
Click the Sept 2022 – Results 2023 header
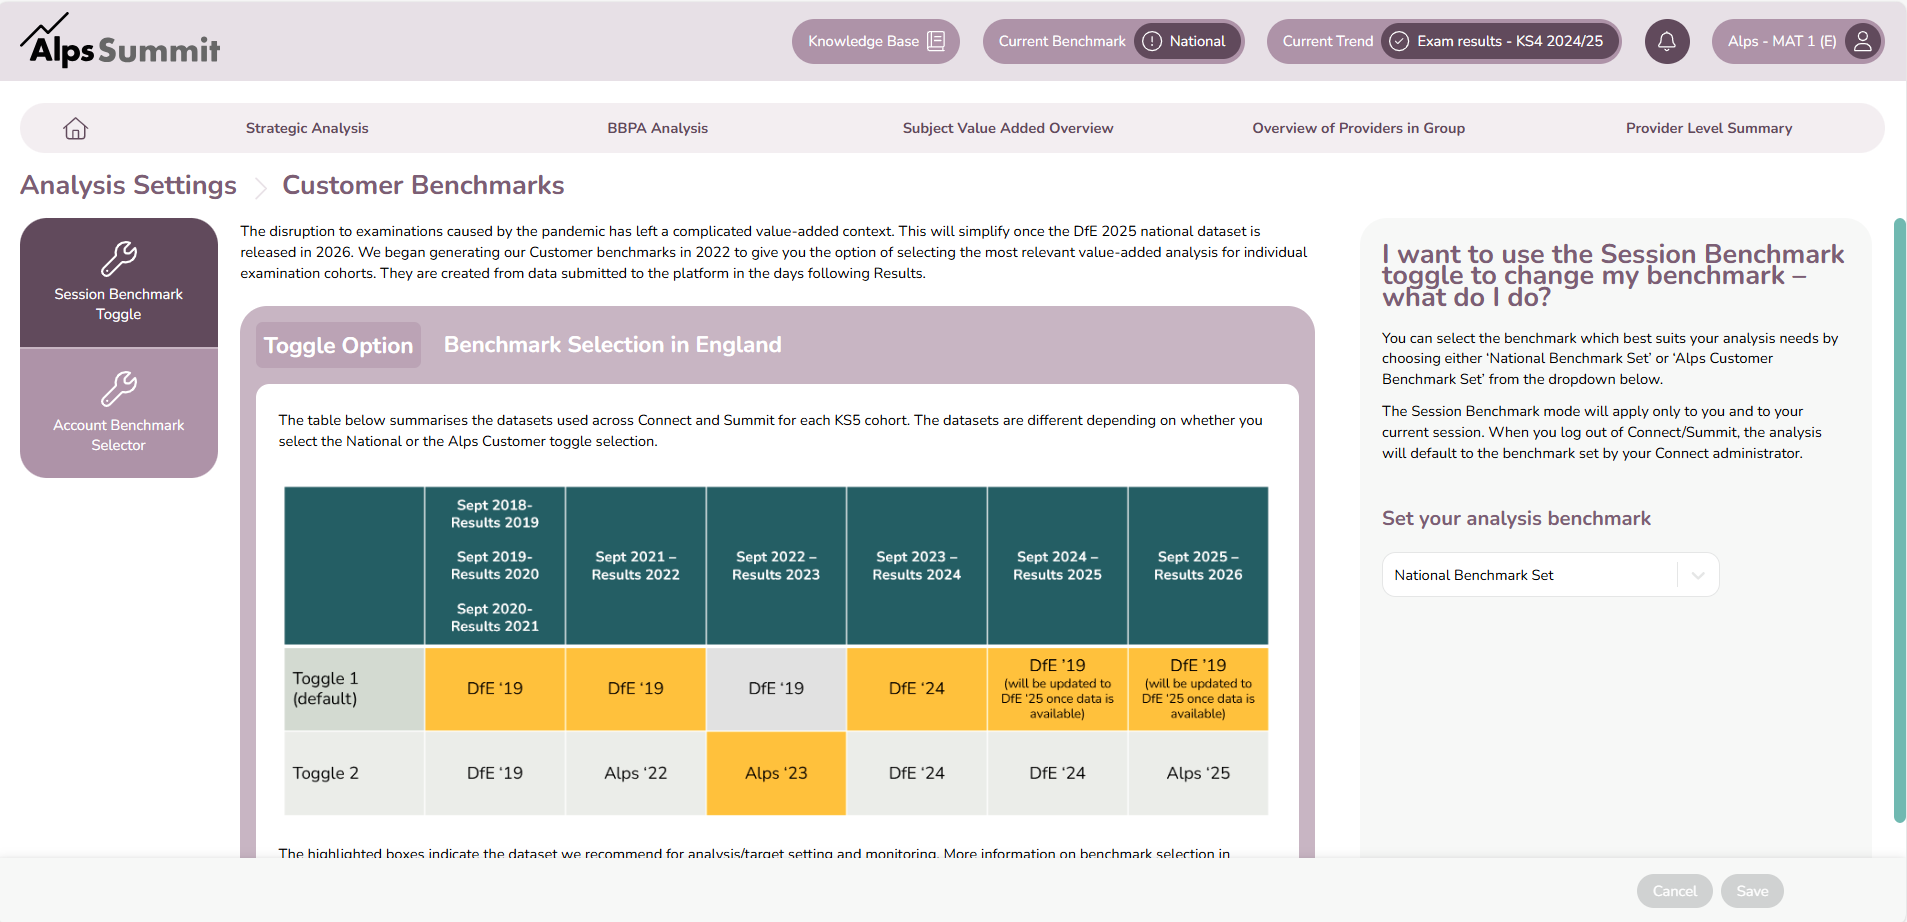[776, 566]
